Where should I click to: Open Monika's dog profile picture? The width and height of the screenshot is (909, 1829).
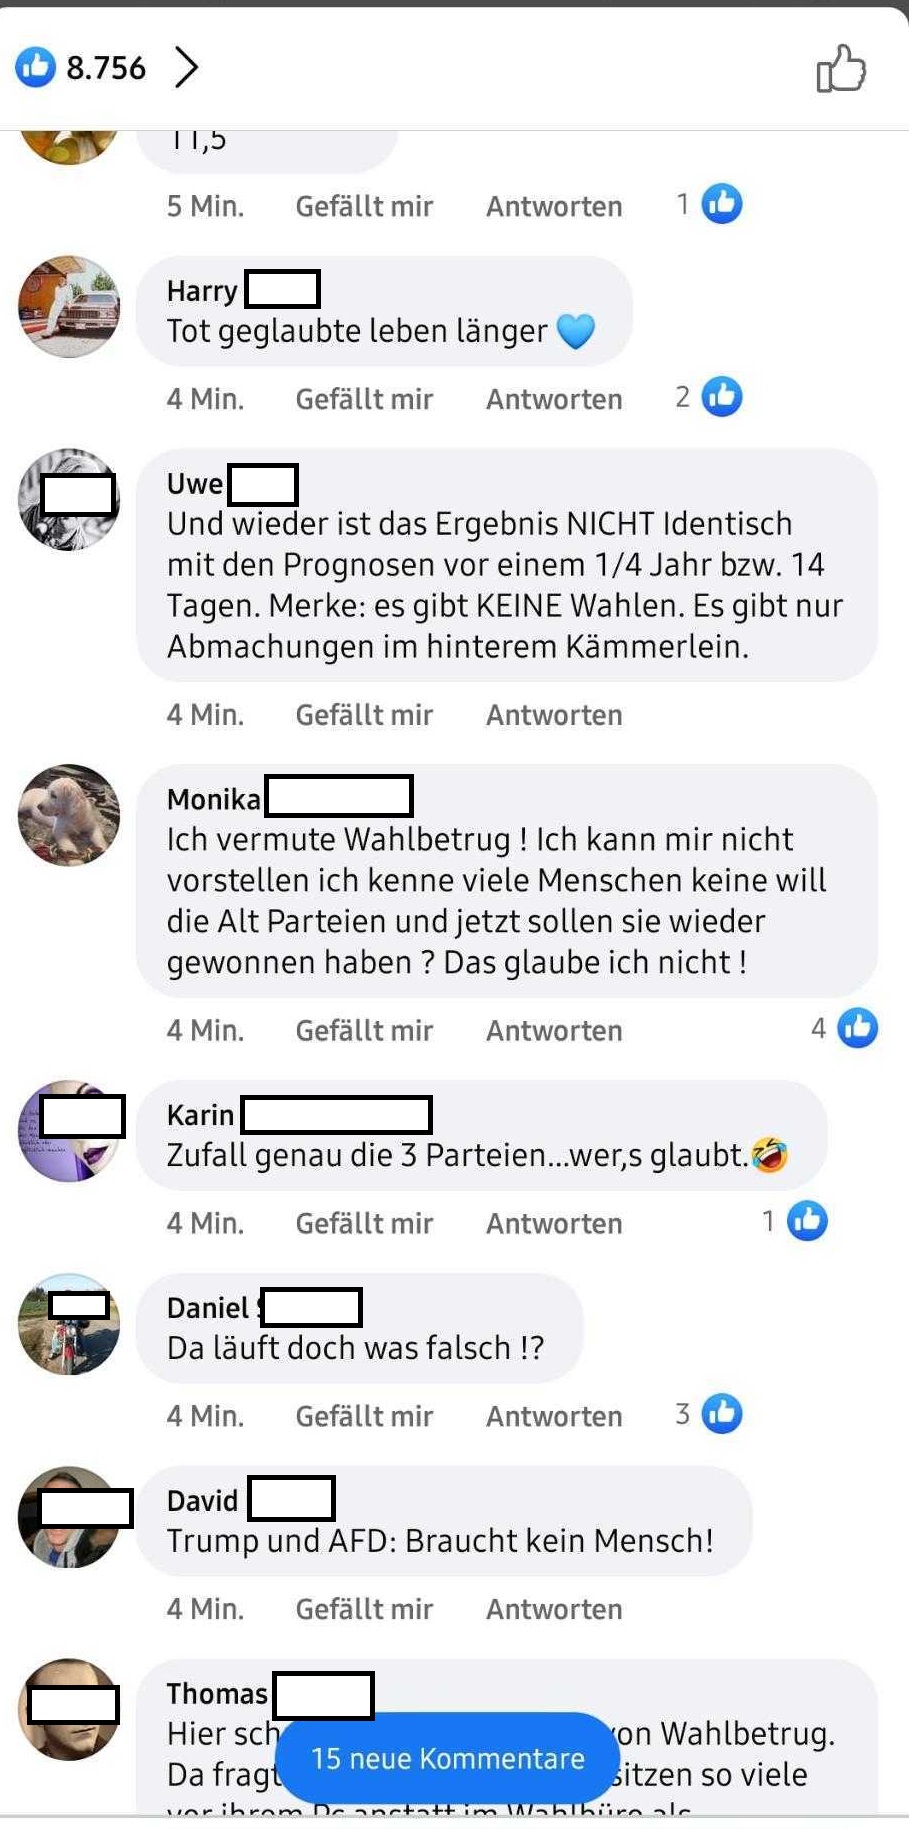(69, 815)
